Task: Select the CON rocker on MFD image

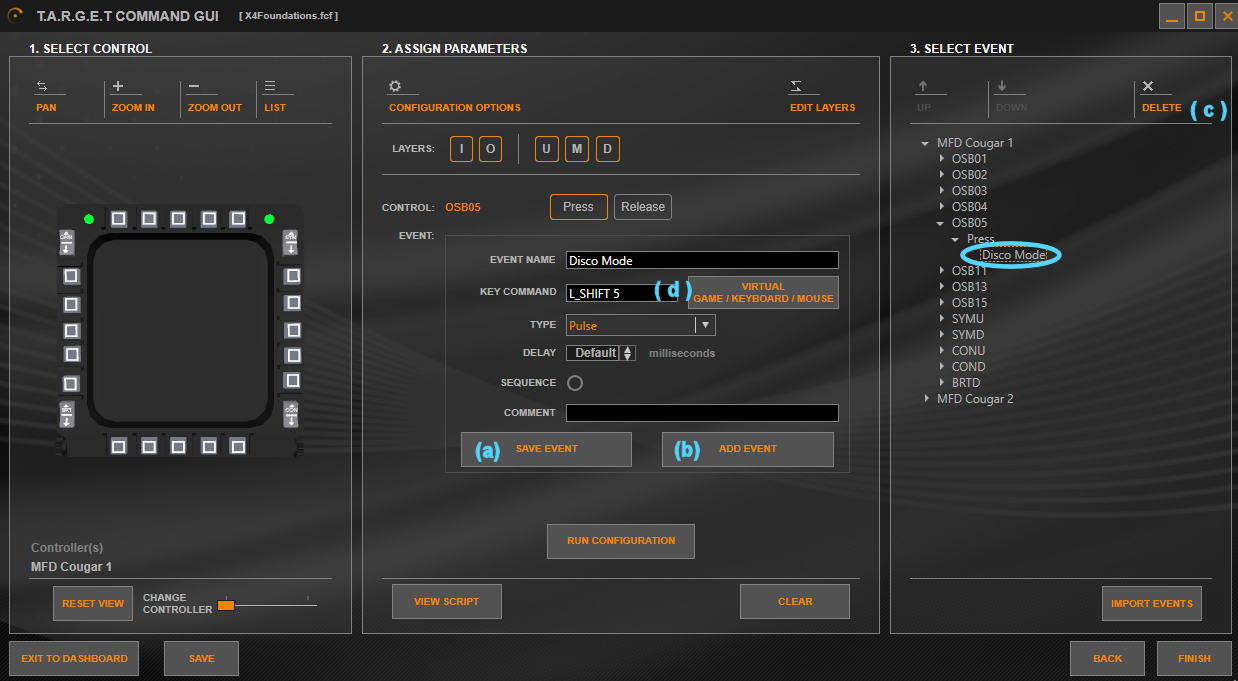Action: pyautogui.click(x=291, y=414)
